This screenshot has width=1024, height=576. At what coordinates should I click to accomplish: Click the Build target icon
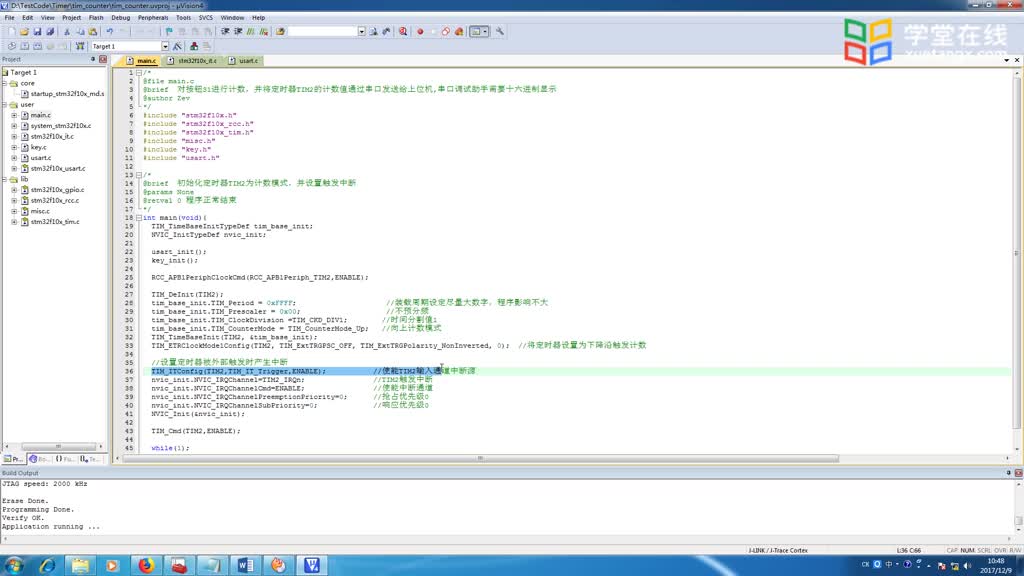coord(25,46)
